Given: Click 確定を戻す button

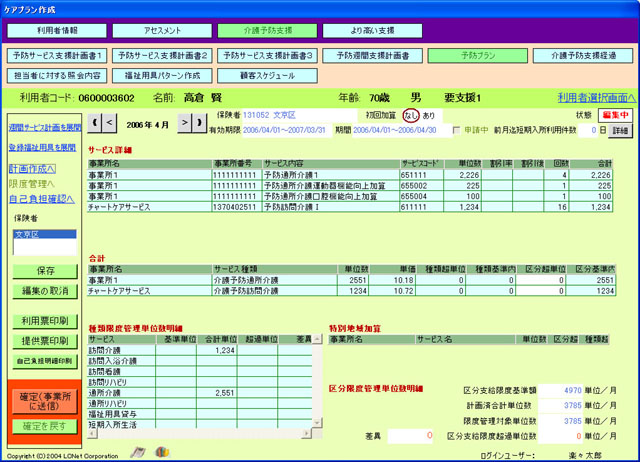Looking at the screenshot, I should click(x=44, y=426).
